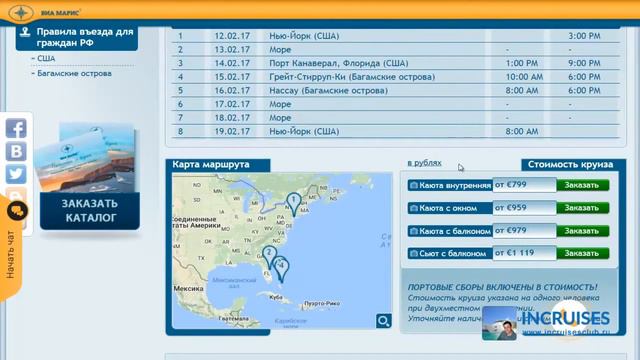This screenshot has width=640, height=360.
Task: Click the icon next to Правила въезда heading
Action: point(25,32)
